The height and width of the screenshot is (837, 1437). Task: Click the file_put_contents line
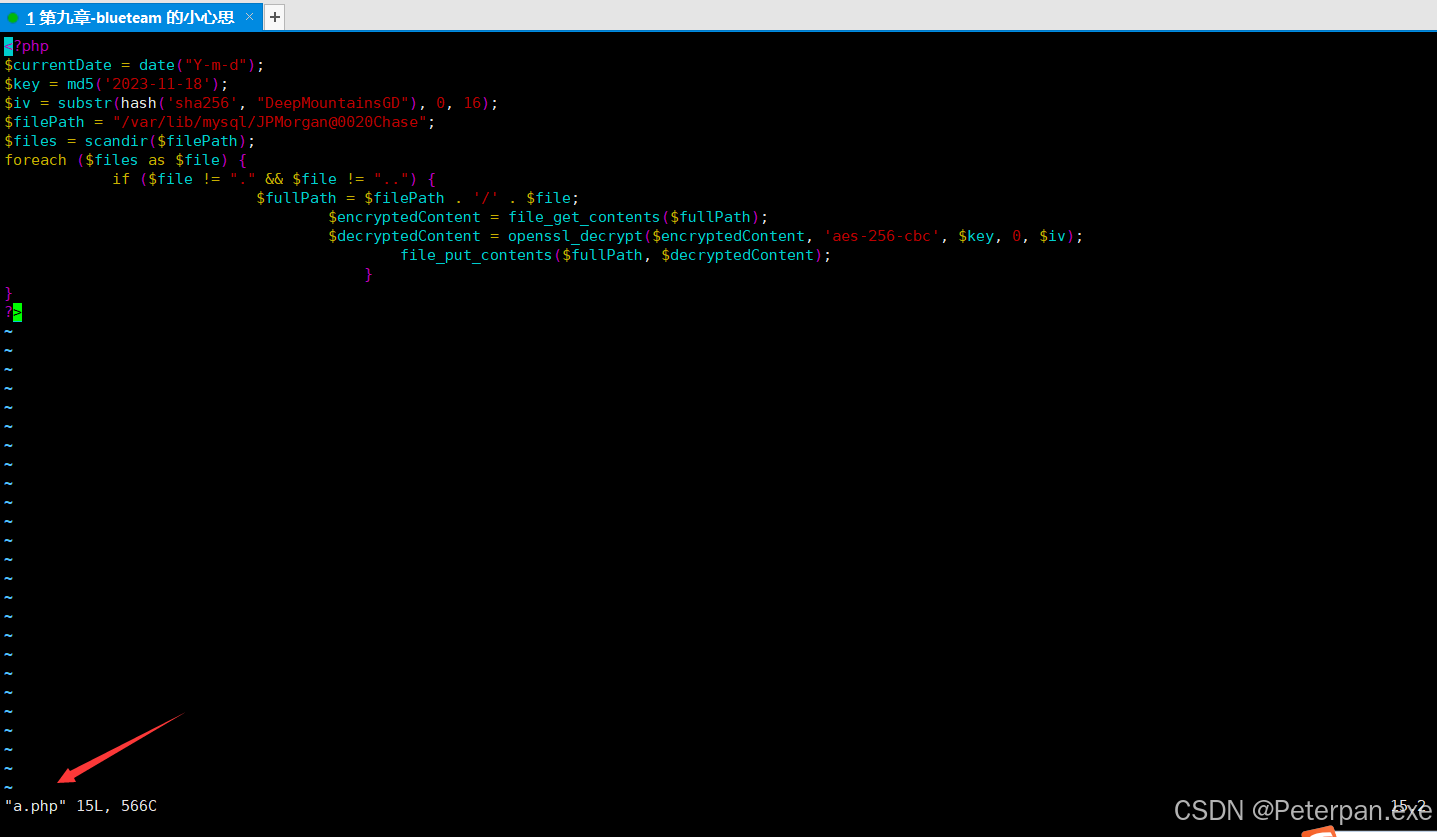pyautogui.click(x=616, y=255)
